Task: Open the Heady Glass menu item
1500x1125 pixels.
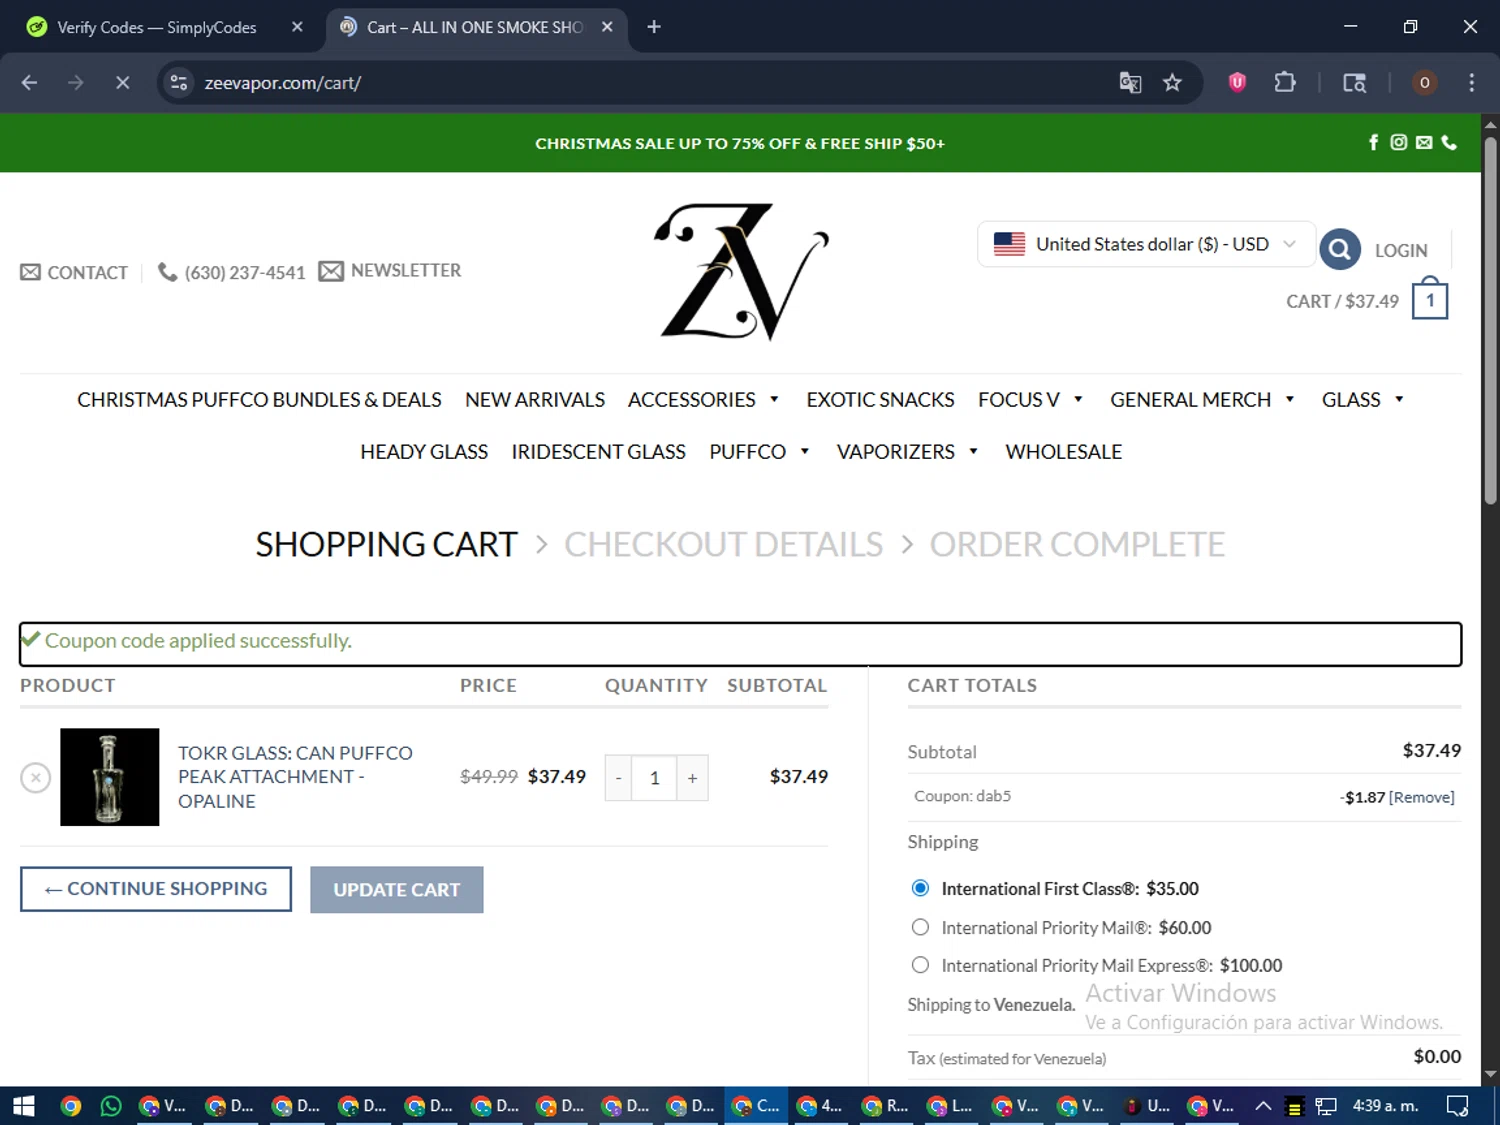Action: (x=424, y=451)
